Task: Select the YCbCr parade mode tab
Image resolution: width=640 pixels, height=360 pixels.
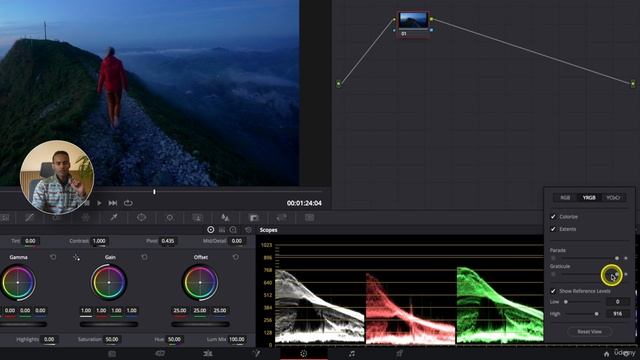Action: 613,198
